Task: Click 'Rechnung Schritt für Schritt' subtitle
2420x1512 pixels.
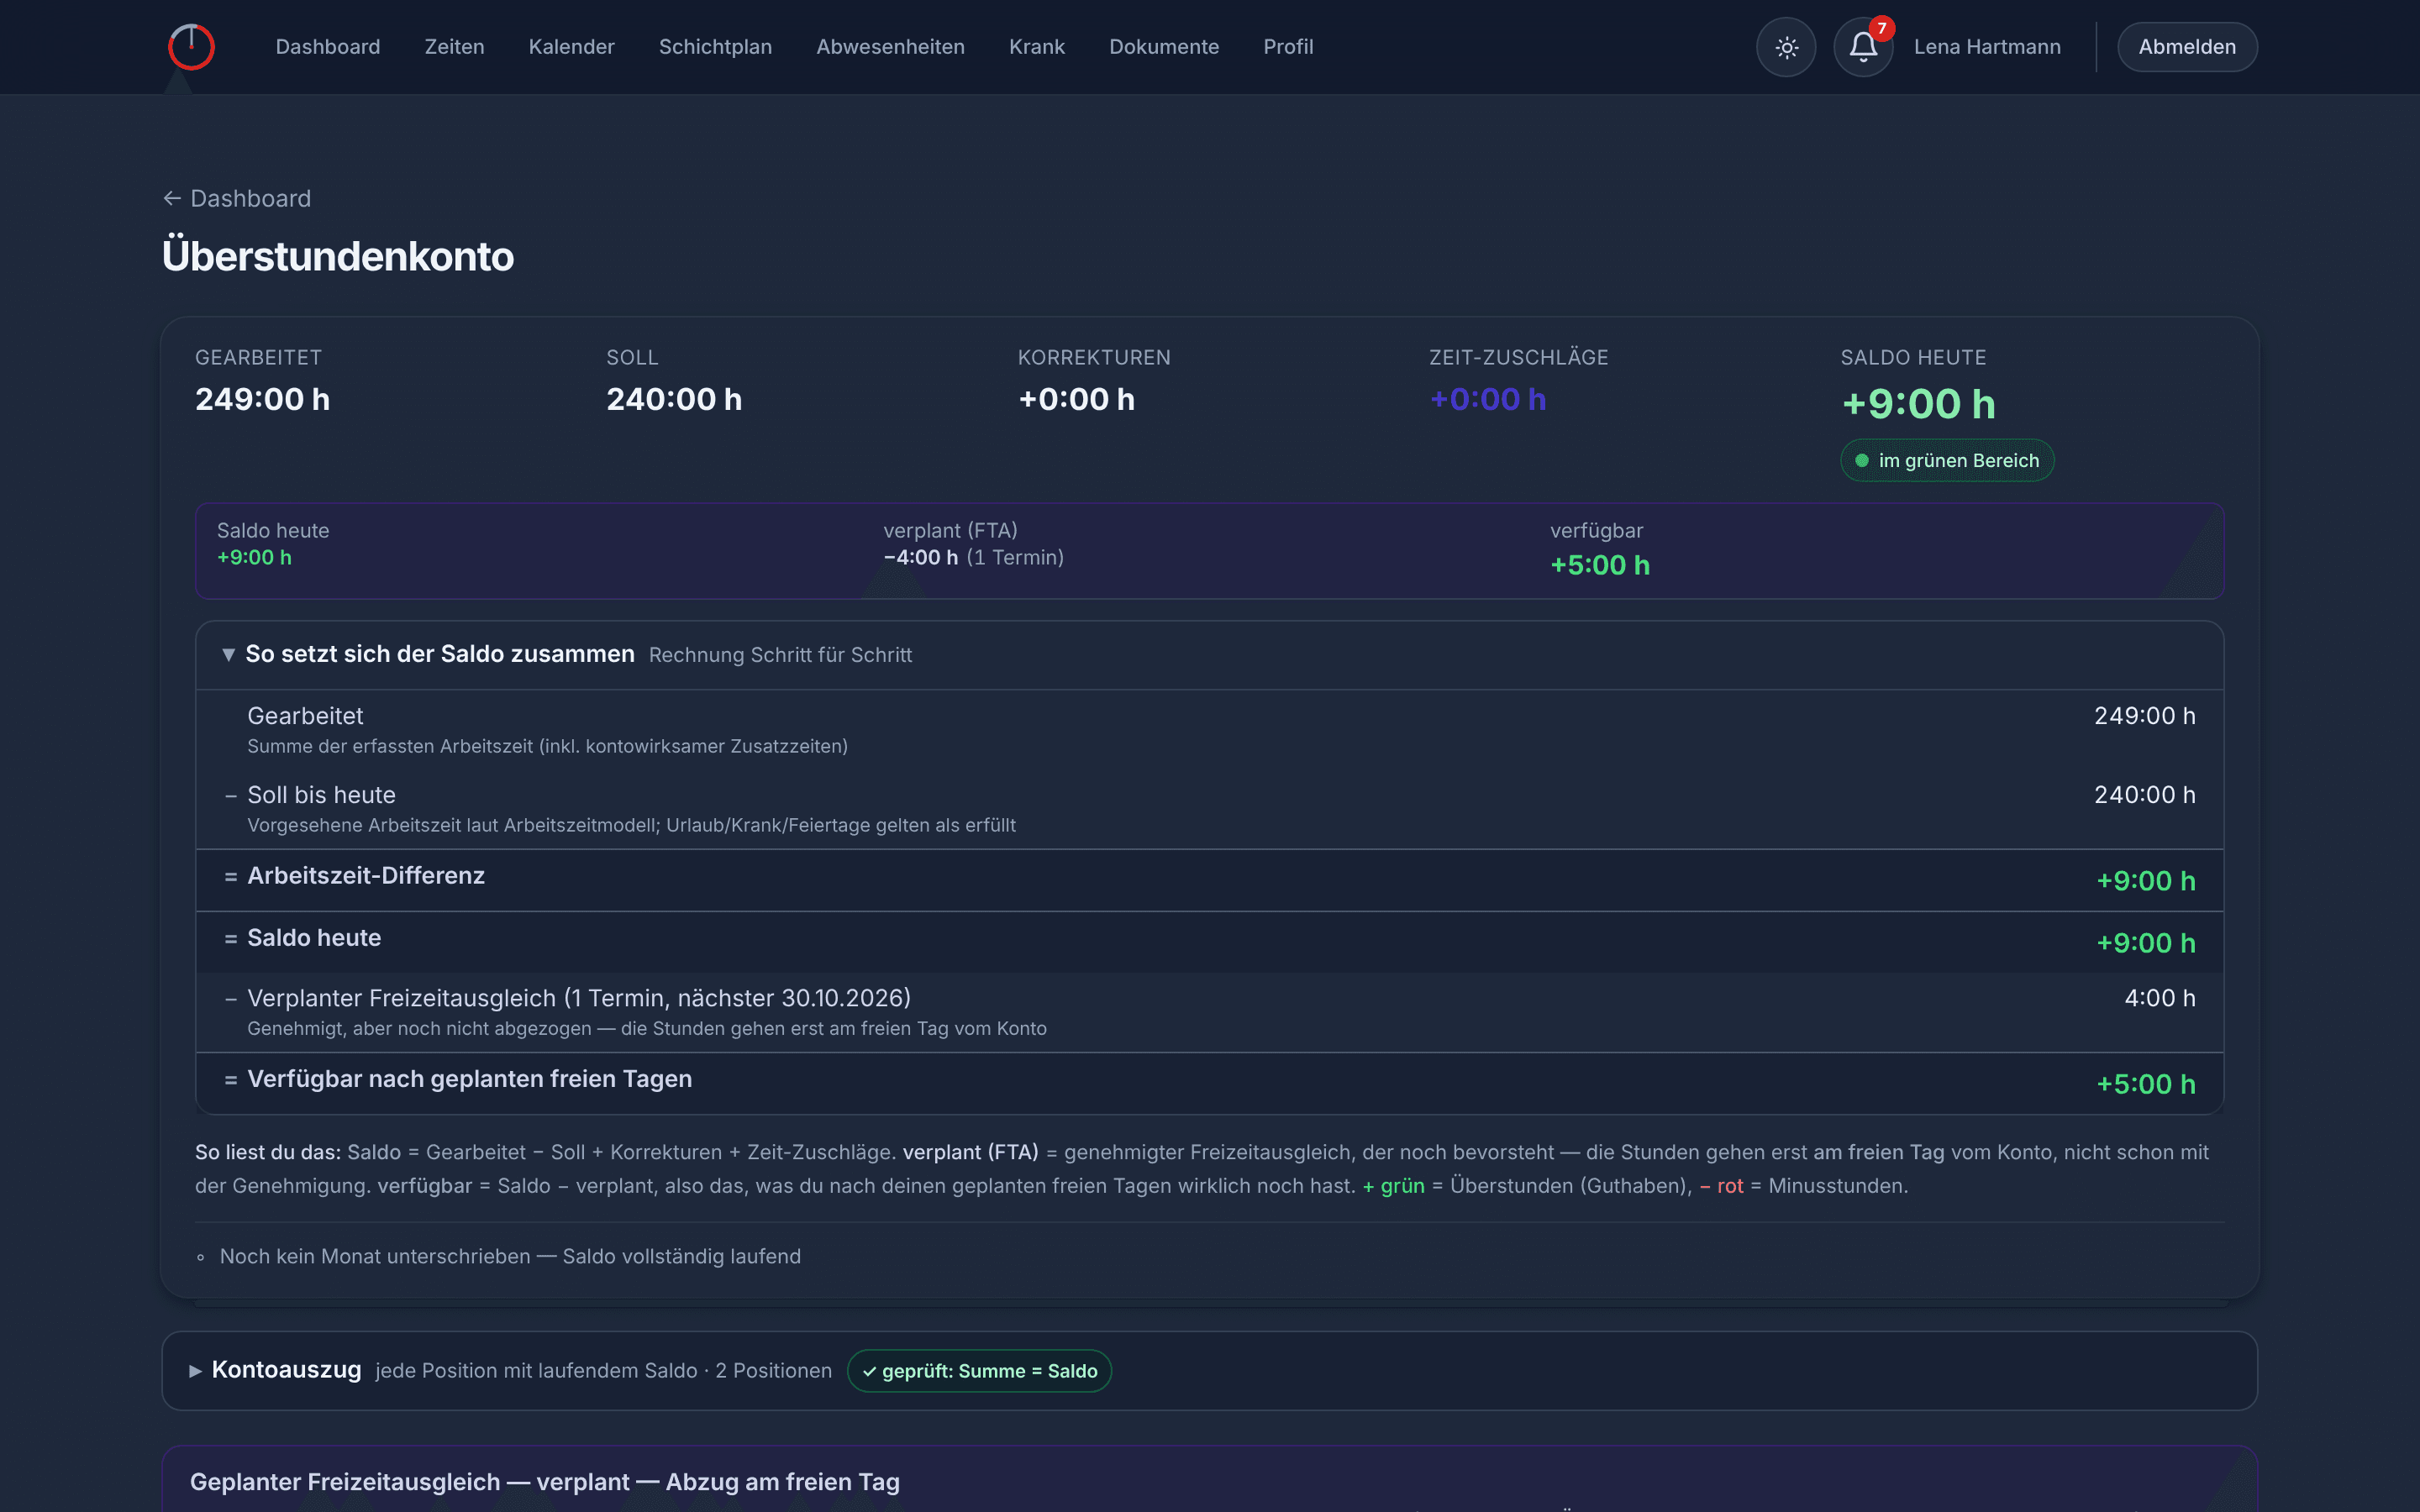Action: tap(780, 655)
